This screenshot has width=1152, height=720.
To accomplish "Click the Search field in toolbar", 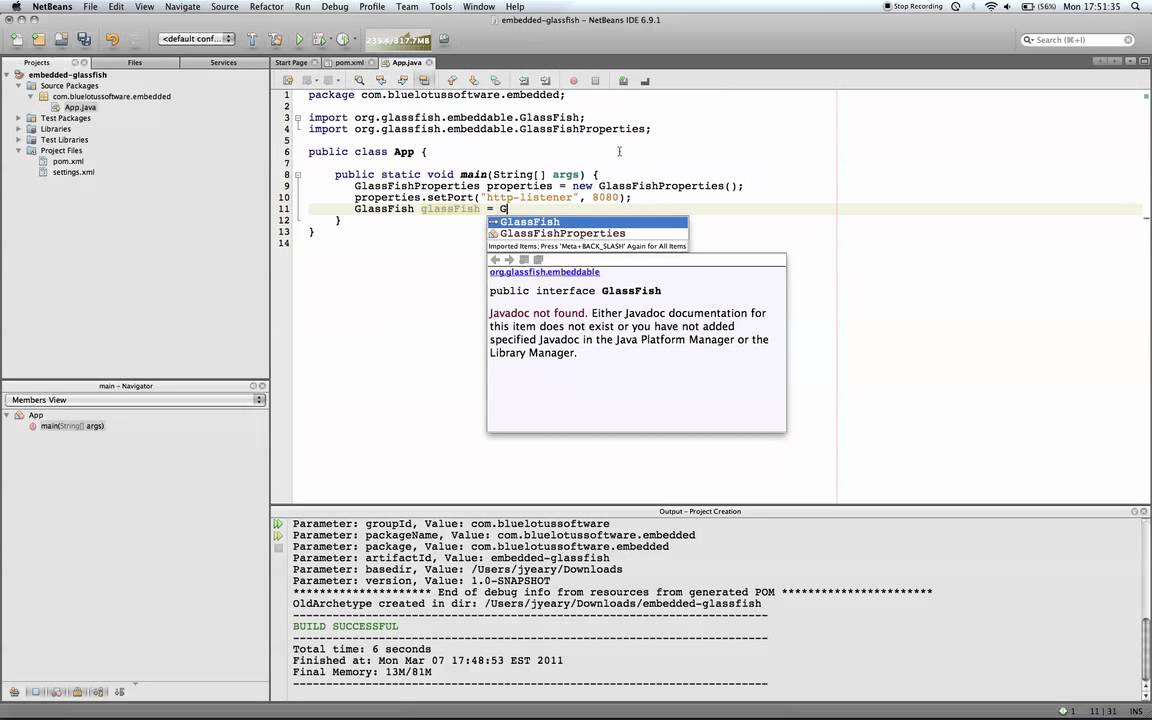I will (1078, 40).
